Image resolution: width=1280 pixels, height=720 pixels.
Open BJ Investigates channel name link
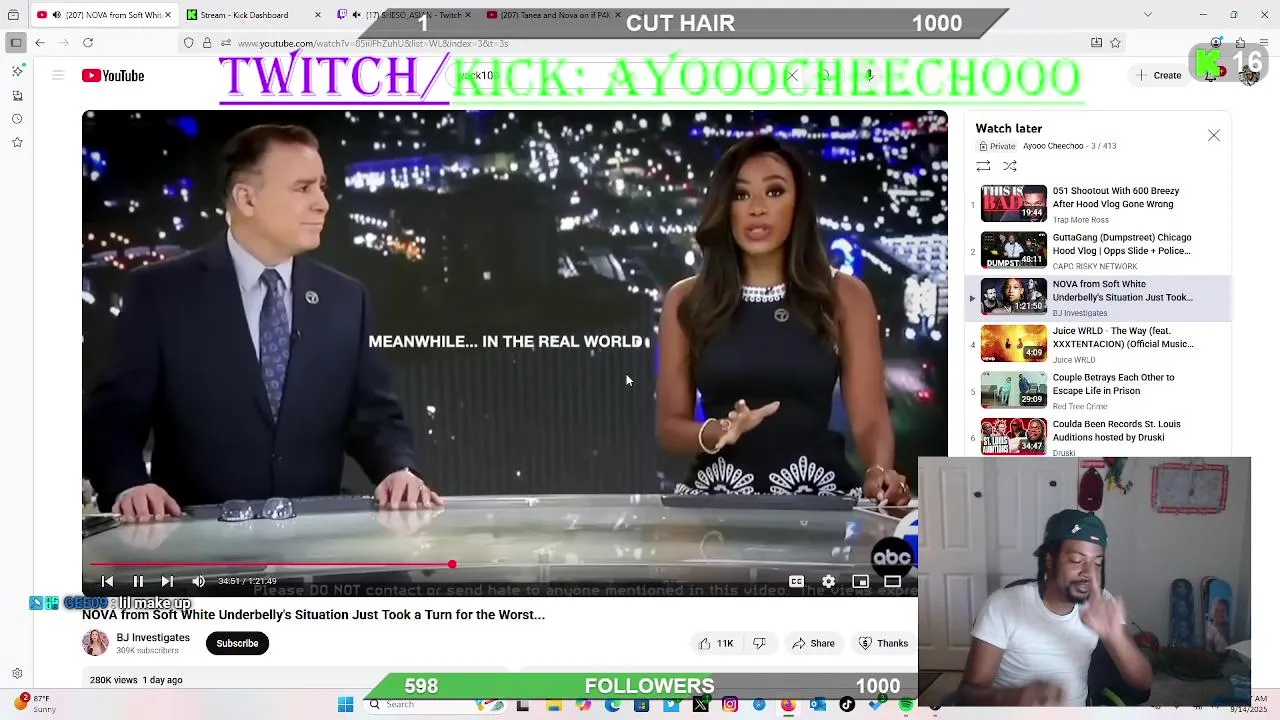tap(153, 637)
